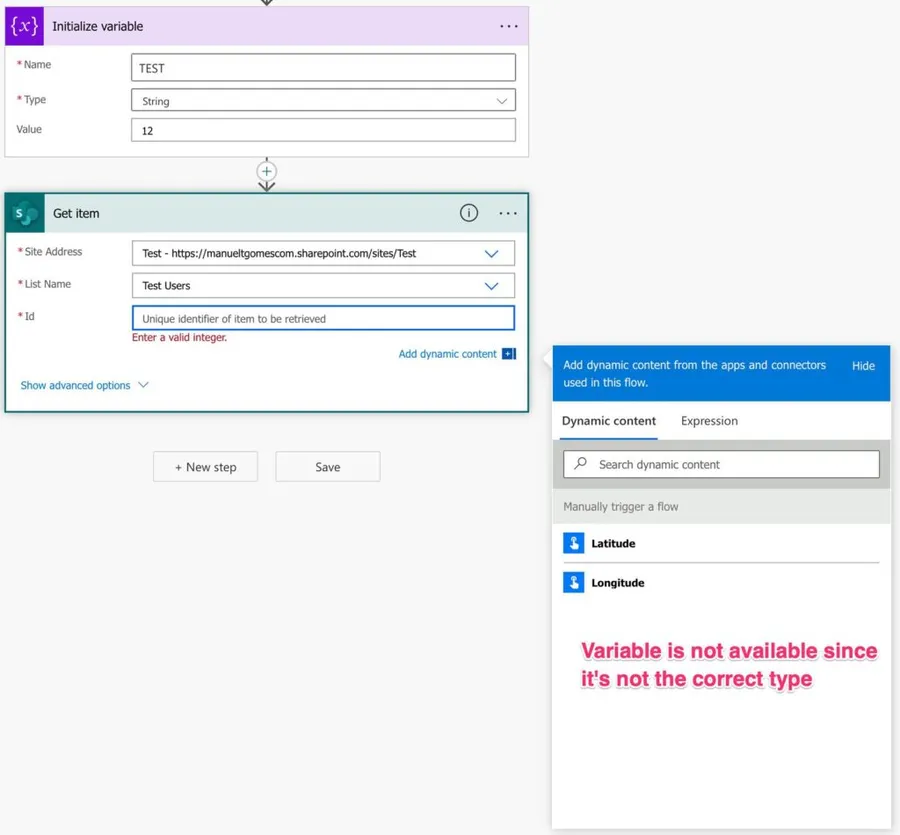Open the List Name dropdown
This screenshot has width=900, height=835.
tap(491, 286)
